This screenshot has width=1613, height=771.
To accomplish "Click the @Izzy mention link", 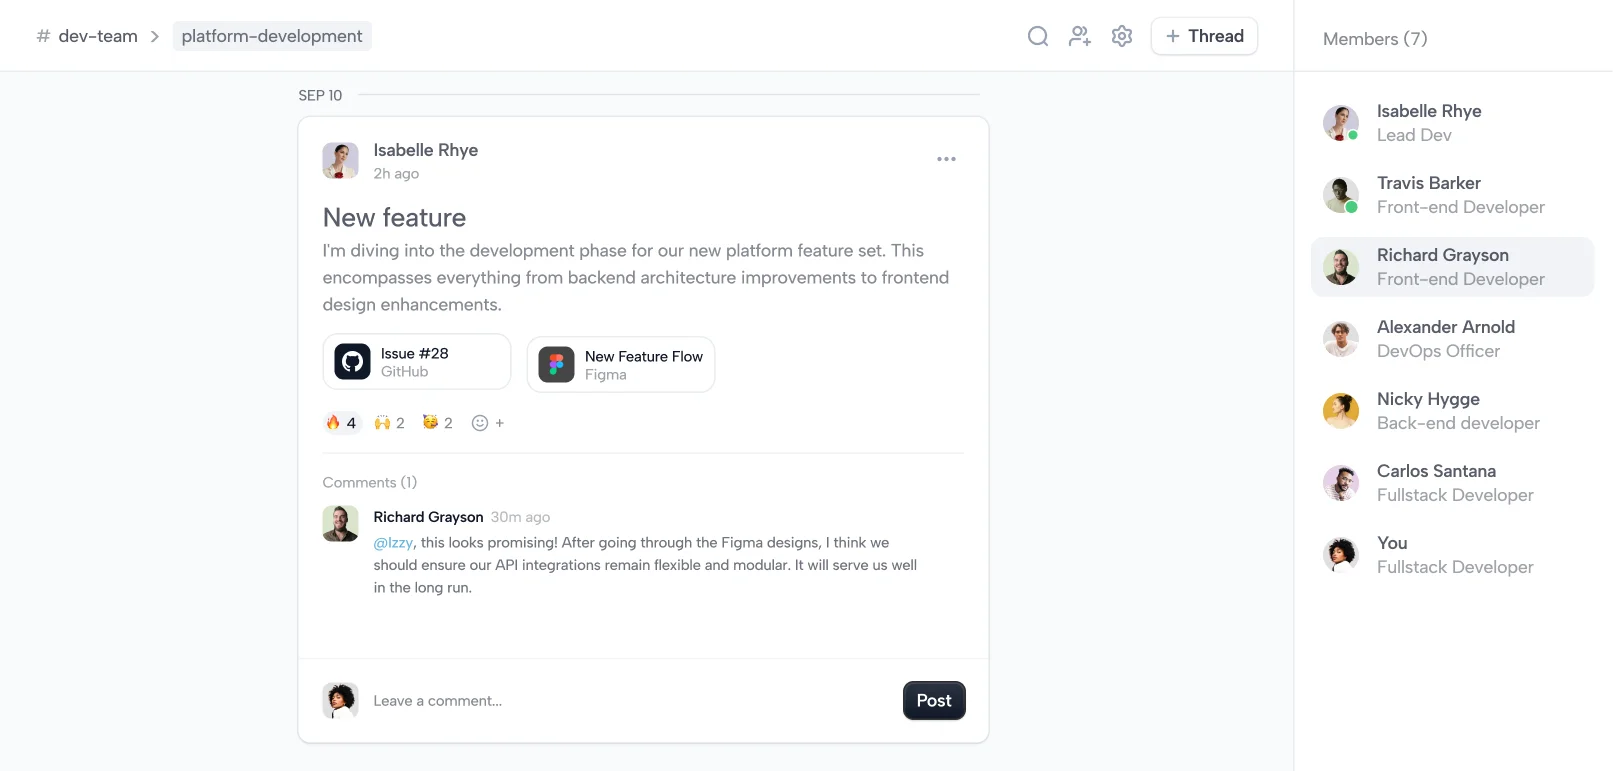I will click(x=393, y=543).
